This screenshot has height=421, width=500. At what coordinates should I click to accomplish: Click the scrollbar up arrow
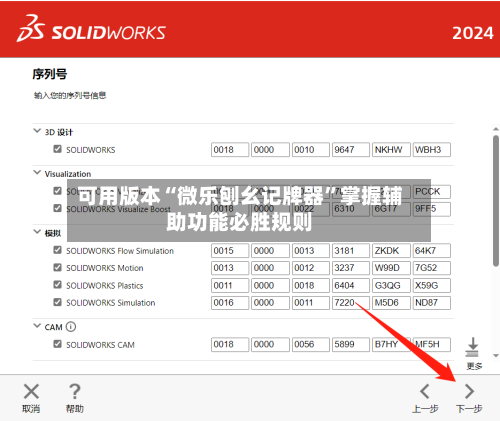[x=496, y=129]
